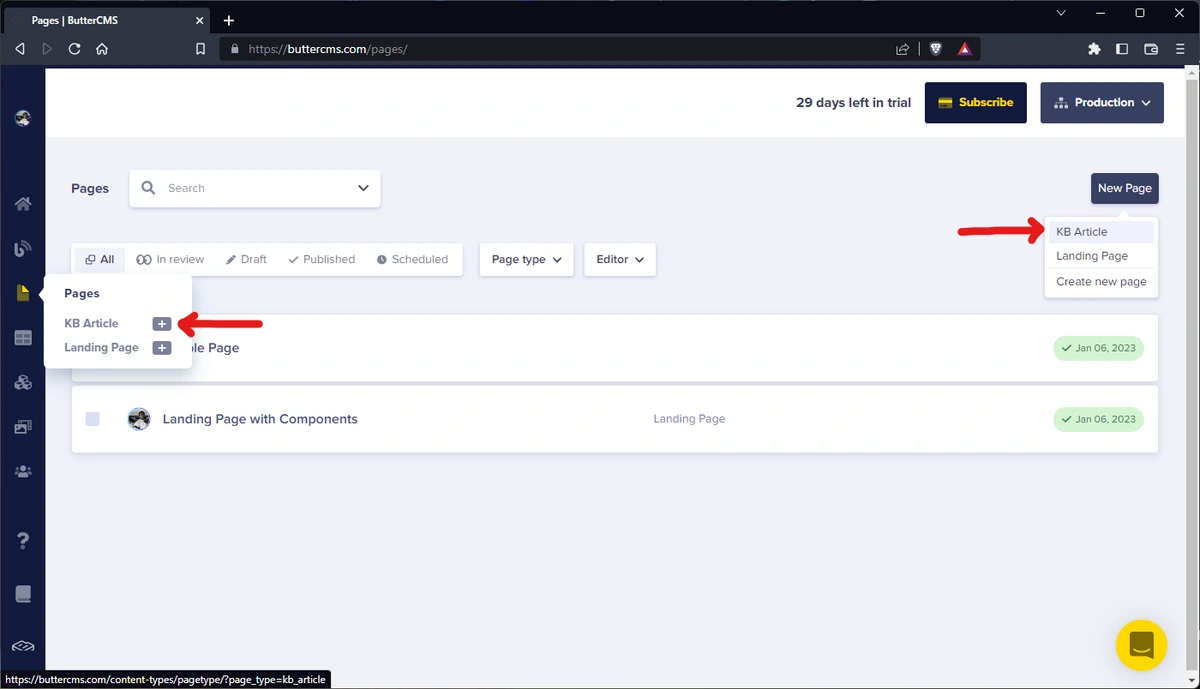Tick checkbox for Landing Page with Components
Viewport: 1200px width, 689px height.
point(93,419)
